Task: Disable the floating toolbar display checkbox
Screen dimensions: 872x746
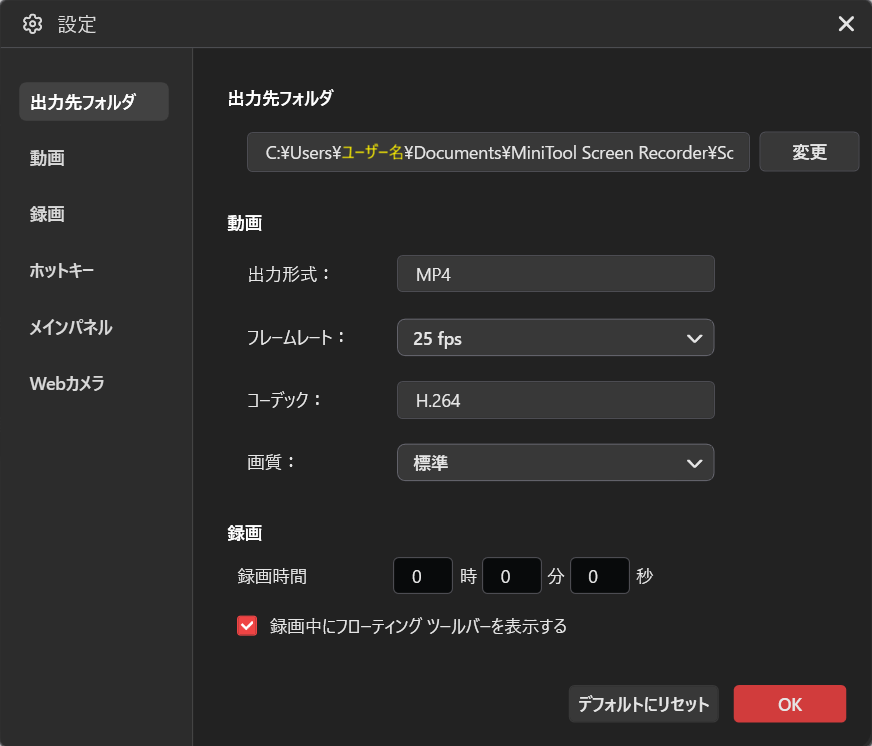Action: [246, 625]
